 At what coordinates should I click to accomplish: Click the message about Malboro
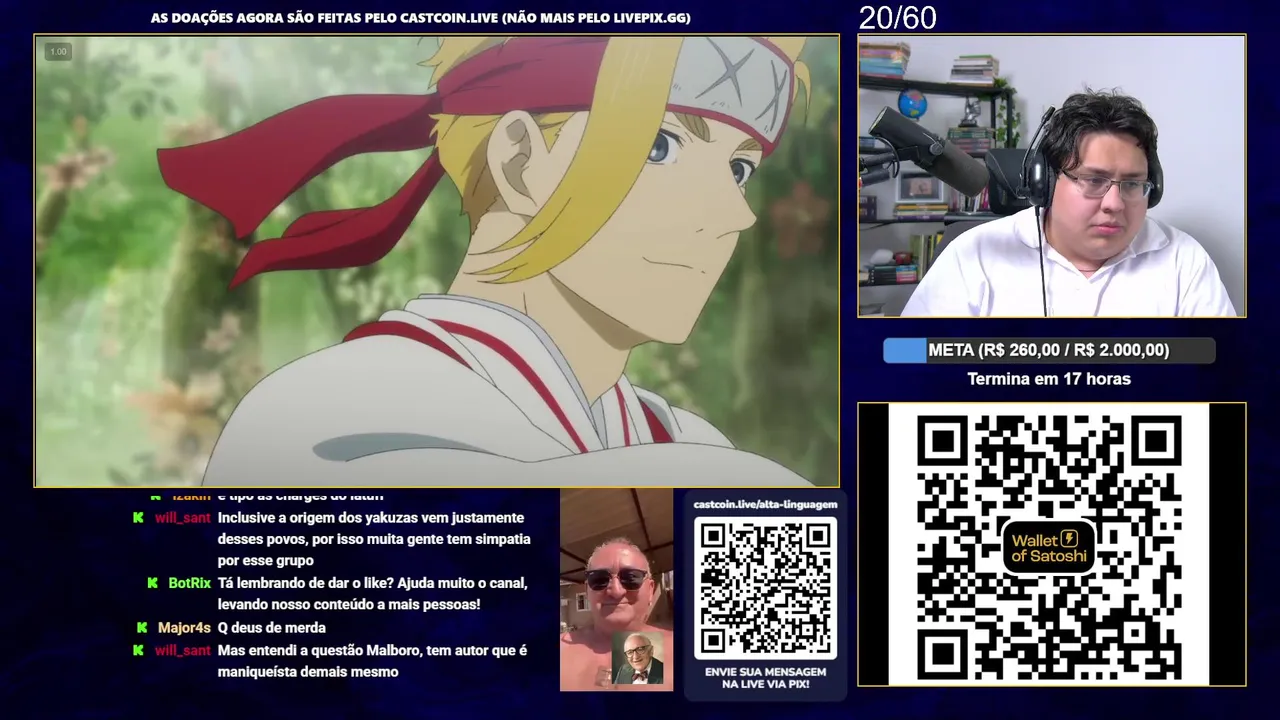click(x=372, y=661)
